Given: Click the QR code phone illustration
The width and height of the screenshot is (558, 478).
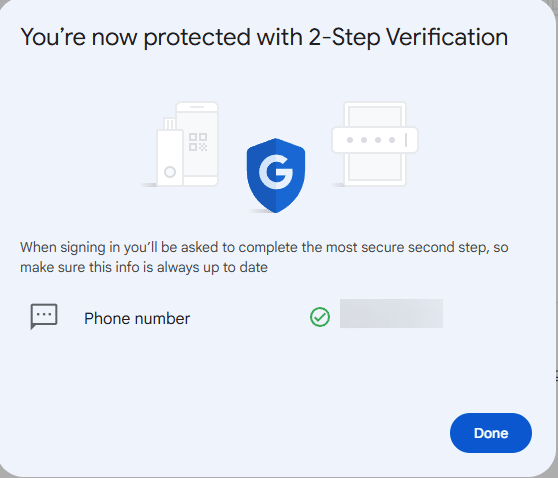Looking at the screenshot, I should (x=197, y=144).
